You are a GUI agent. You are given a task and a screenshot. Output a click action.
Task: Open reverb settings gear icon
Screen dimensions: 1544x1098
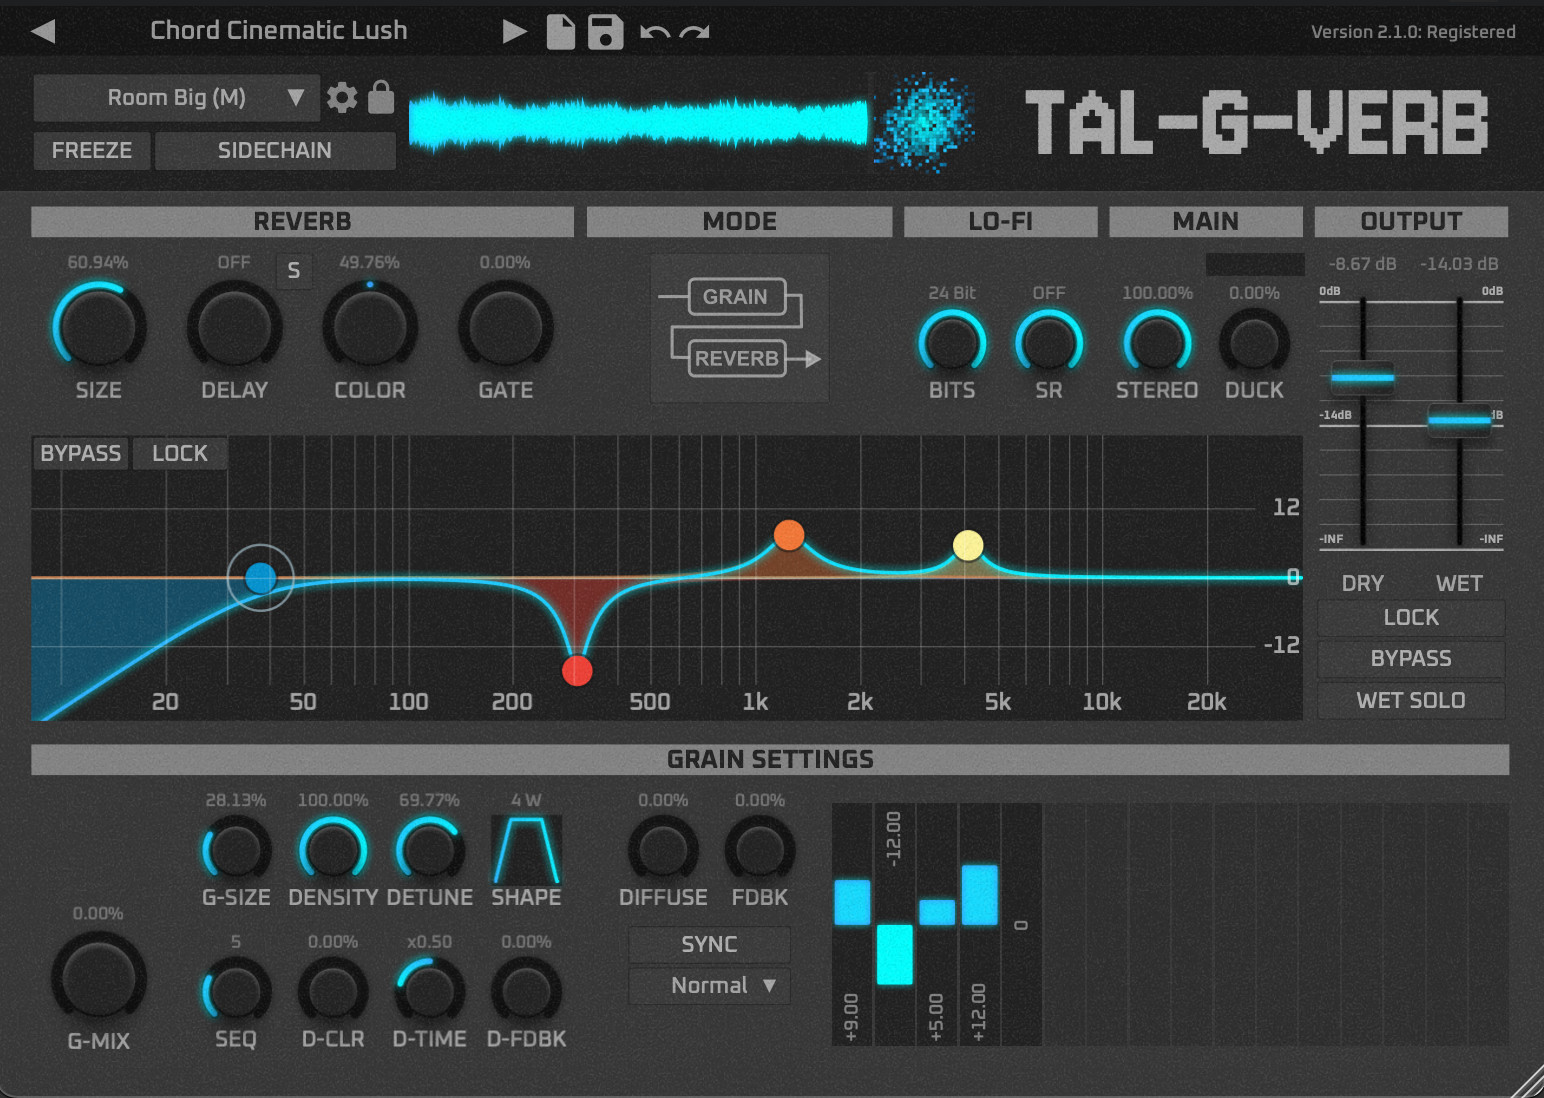342,98
